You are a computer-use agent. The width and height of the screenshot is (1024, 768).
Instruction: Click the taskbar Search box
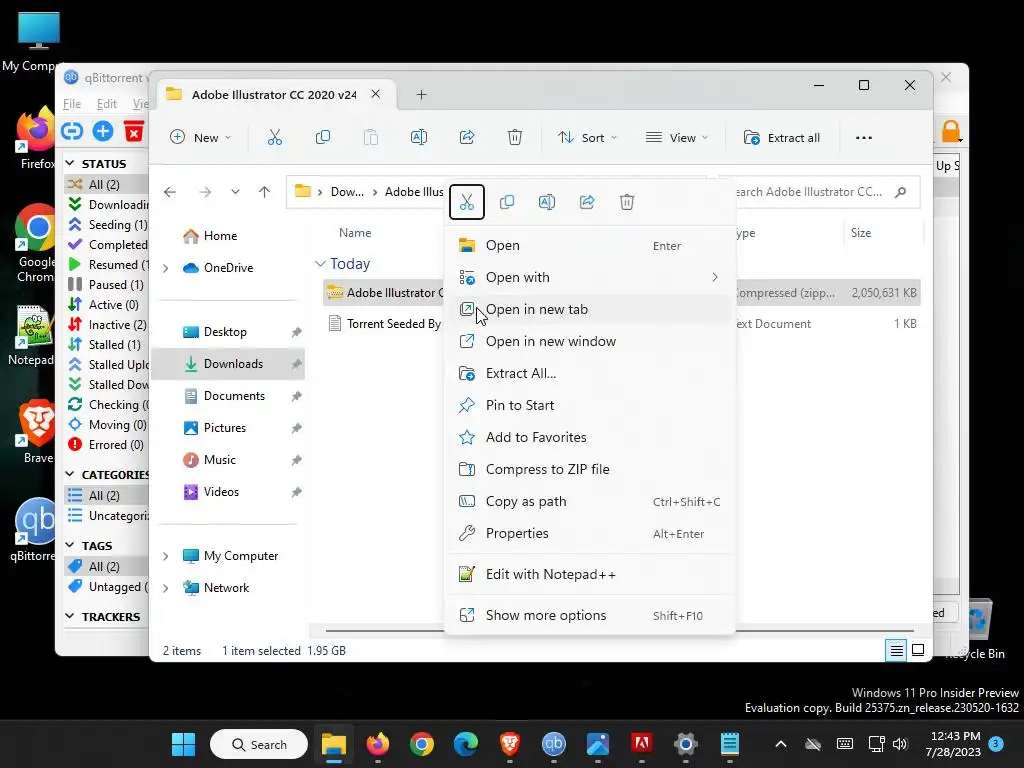coord(259,744)
